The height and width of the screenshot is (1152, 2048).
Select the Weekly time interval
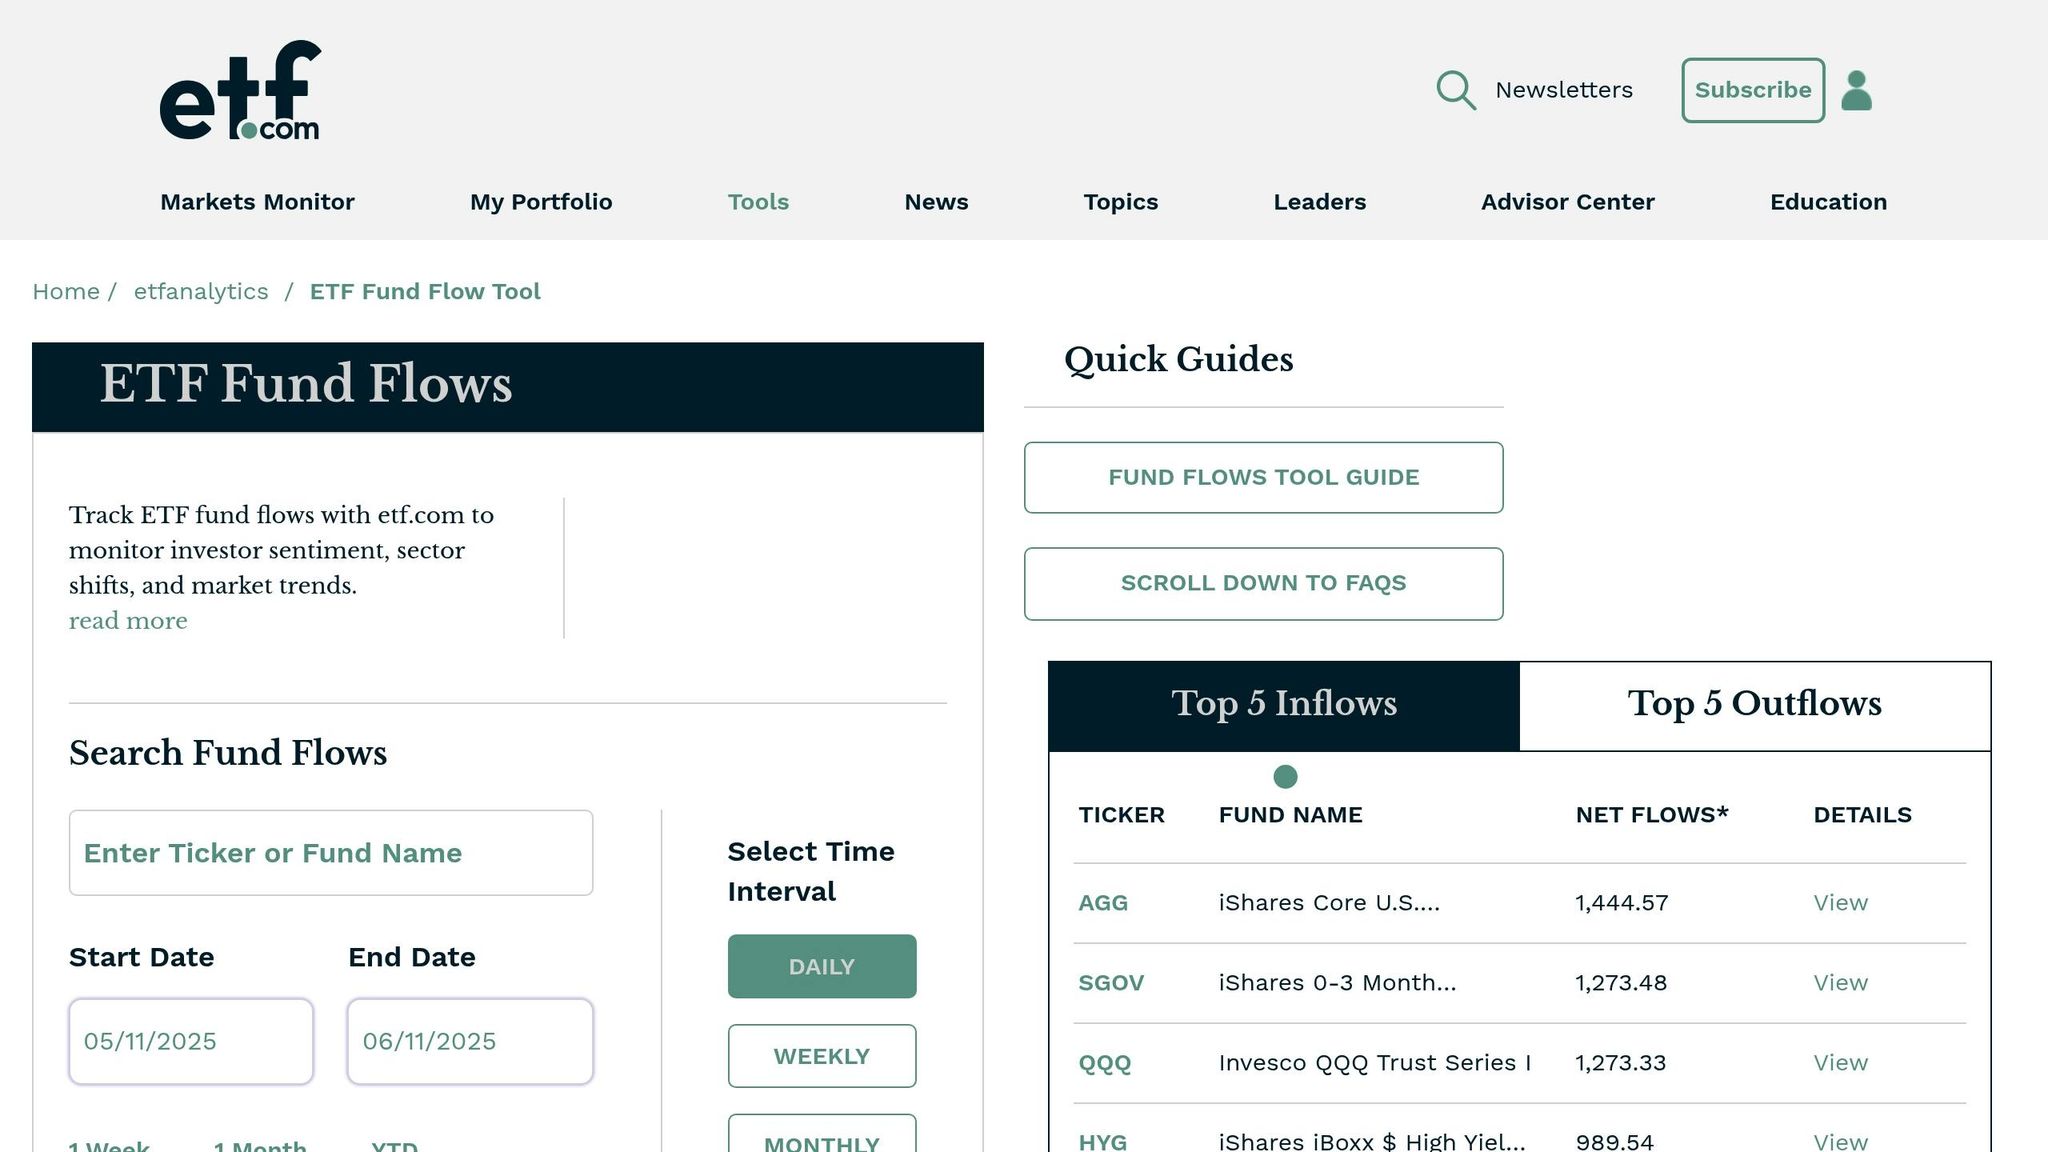(822, 1056)
